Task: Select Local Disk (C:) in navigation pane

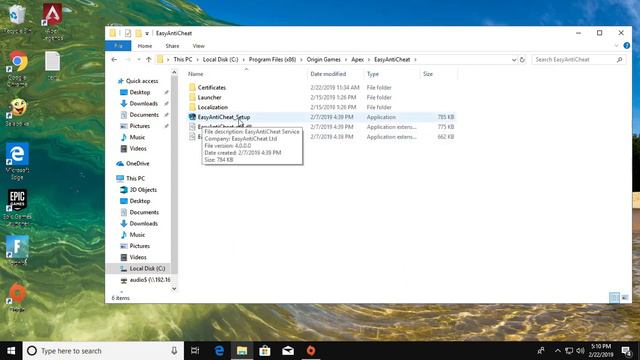Action: pos(147,269)
